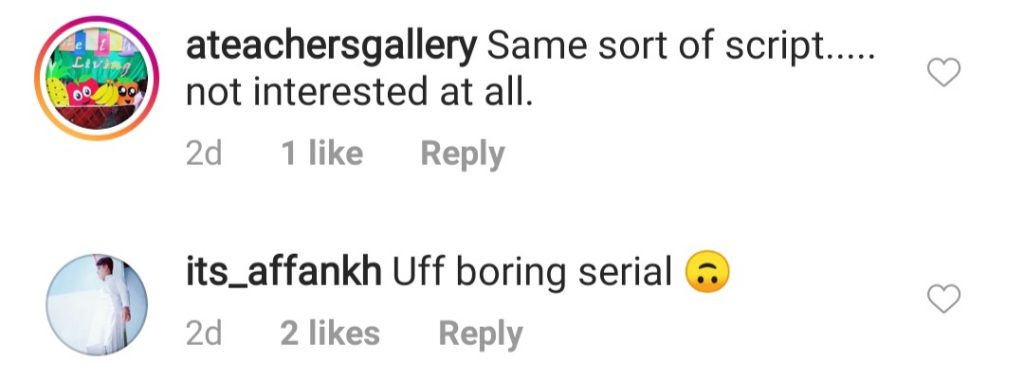
Task: Click the 2d timestamp under its_affankh's comment
Action: click(204, 334)
